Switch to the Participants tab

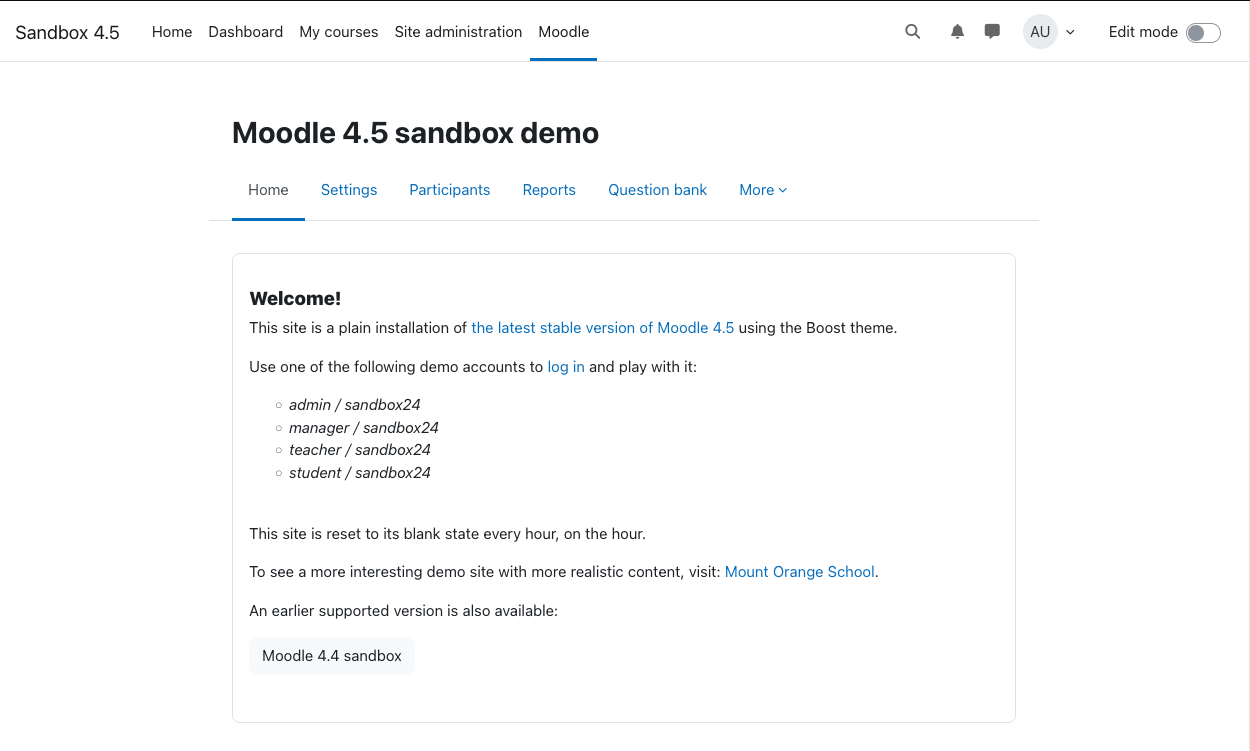click(450, 190)
